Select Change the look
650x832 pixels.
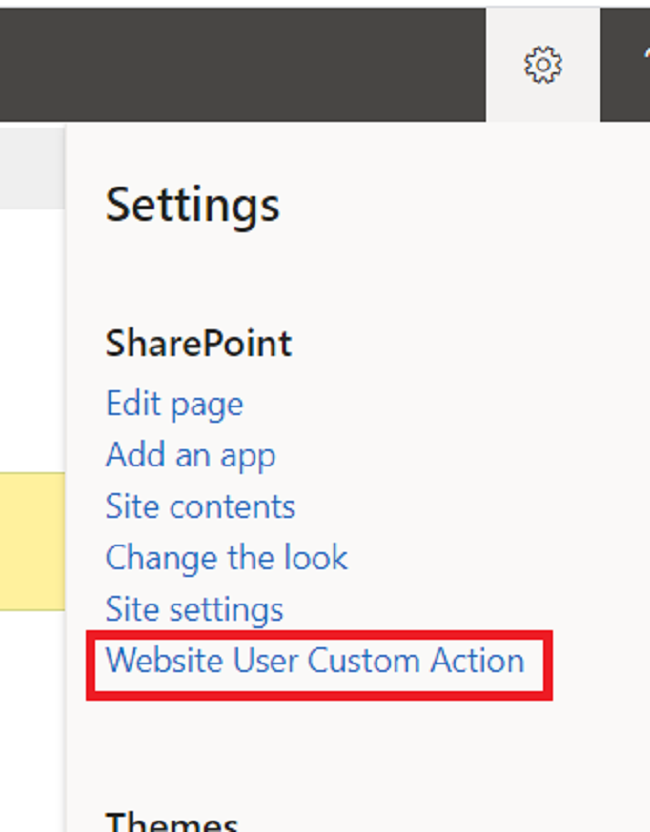coord(226,558)
